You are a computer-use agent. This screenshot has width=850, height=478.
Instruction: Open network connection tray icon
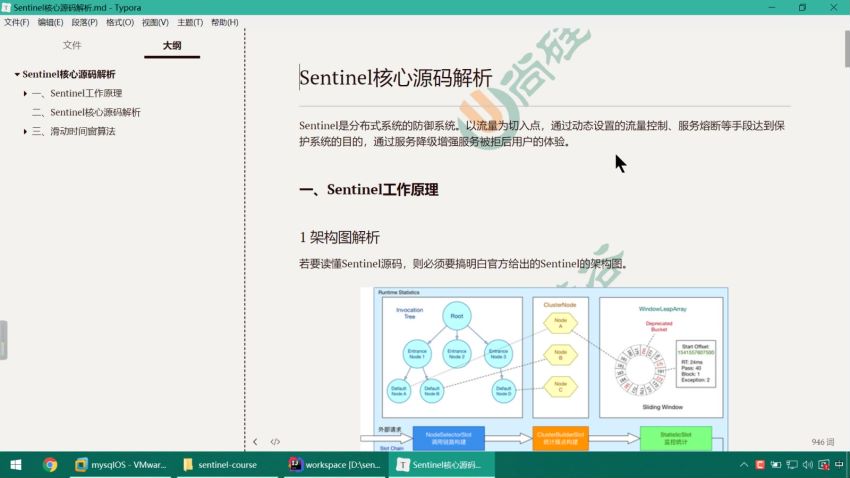pos(792,465)
